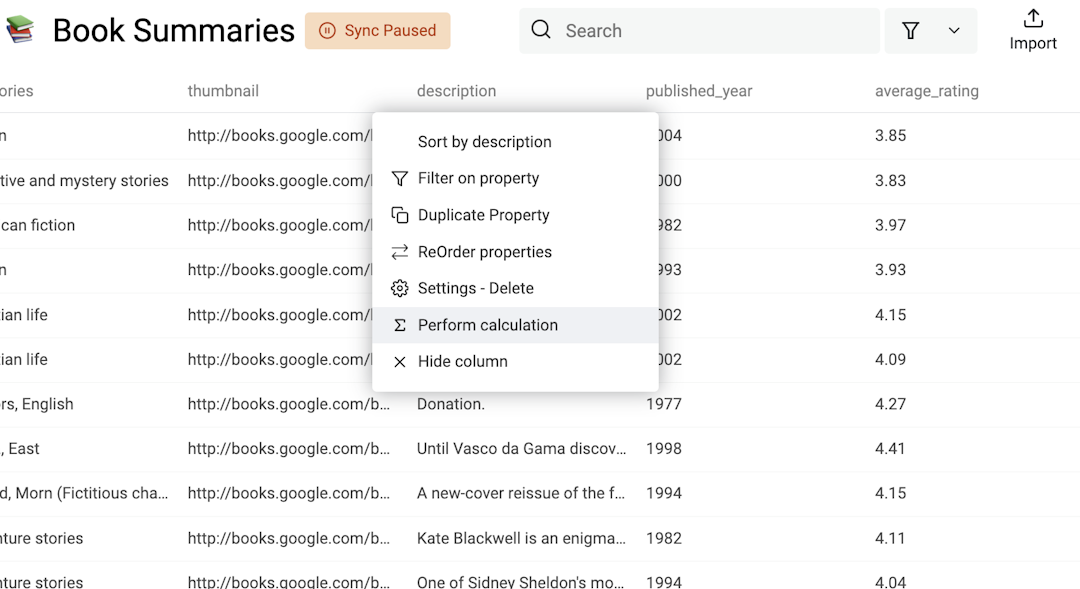
Task: Click the Import upload icon
Action: point(1032,20)
